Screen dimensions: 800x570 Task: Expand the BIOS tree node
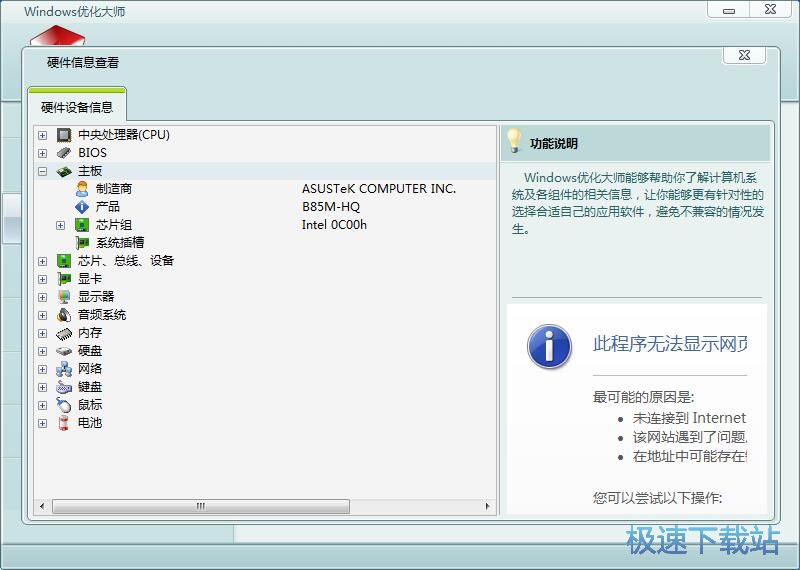[42, 153]
